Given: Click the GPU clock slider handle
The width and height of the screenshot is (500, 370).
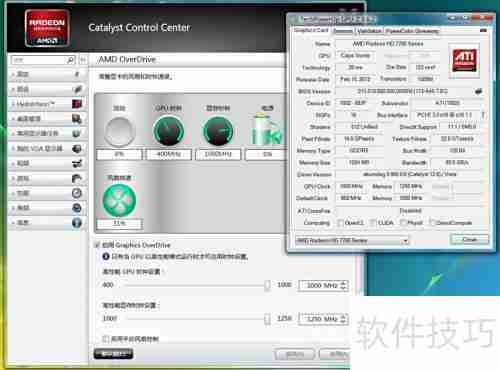Looking at the screenshot, I should 267,285.
